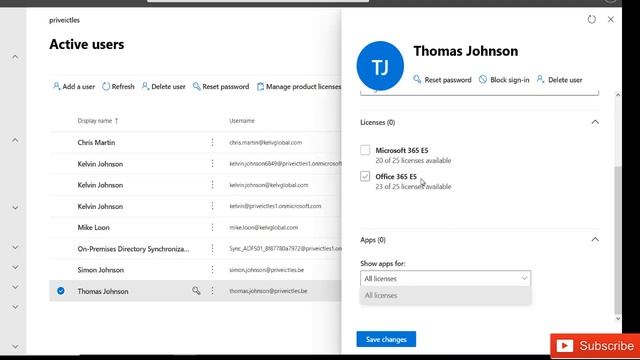640x360 pixels.
Task: Click priveictles breadcrumb text
Action: (x=64, y=20)
